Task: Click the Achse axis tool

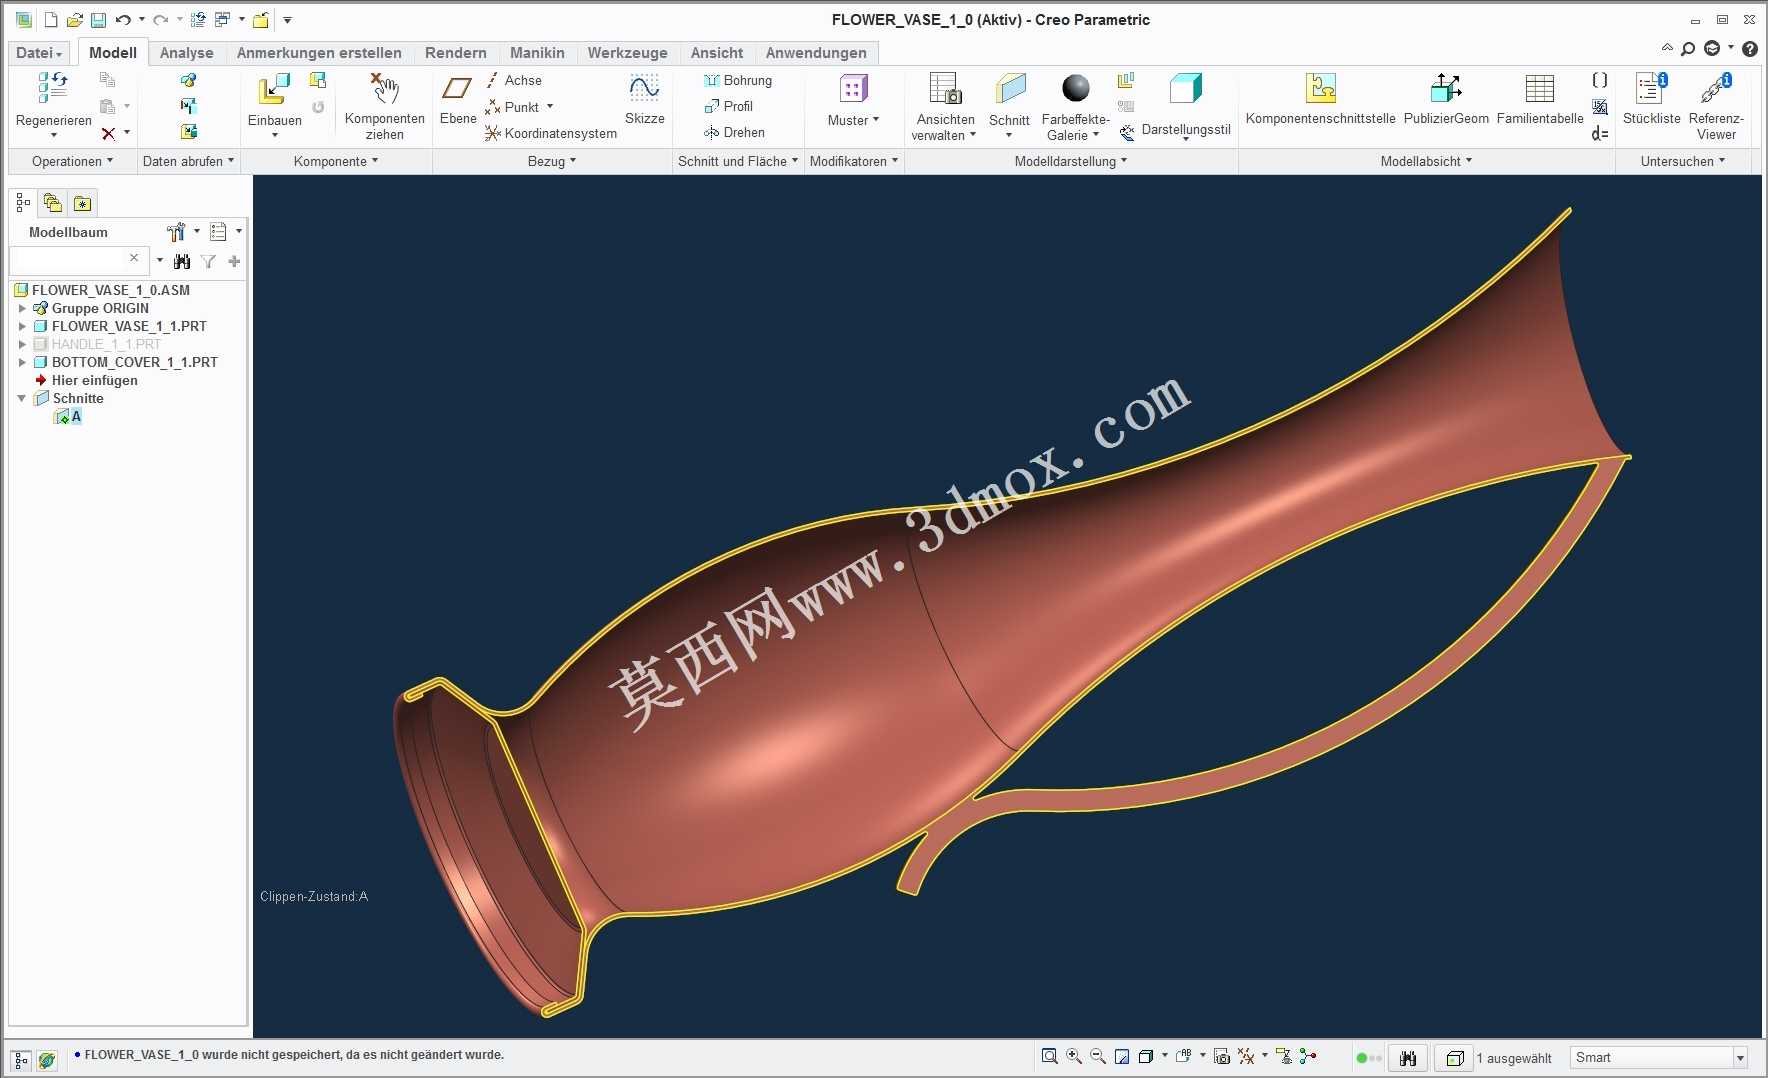Action: 514,80
